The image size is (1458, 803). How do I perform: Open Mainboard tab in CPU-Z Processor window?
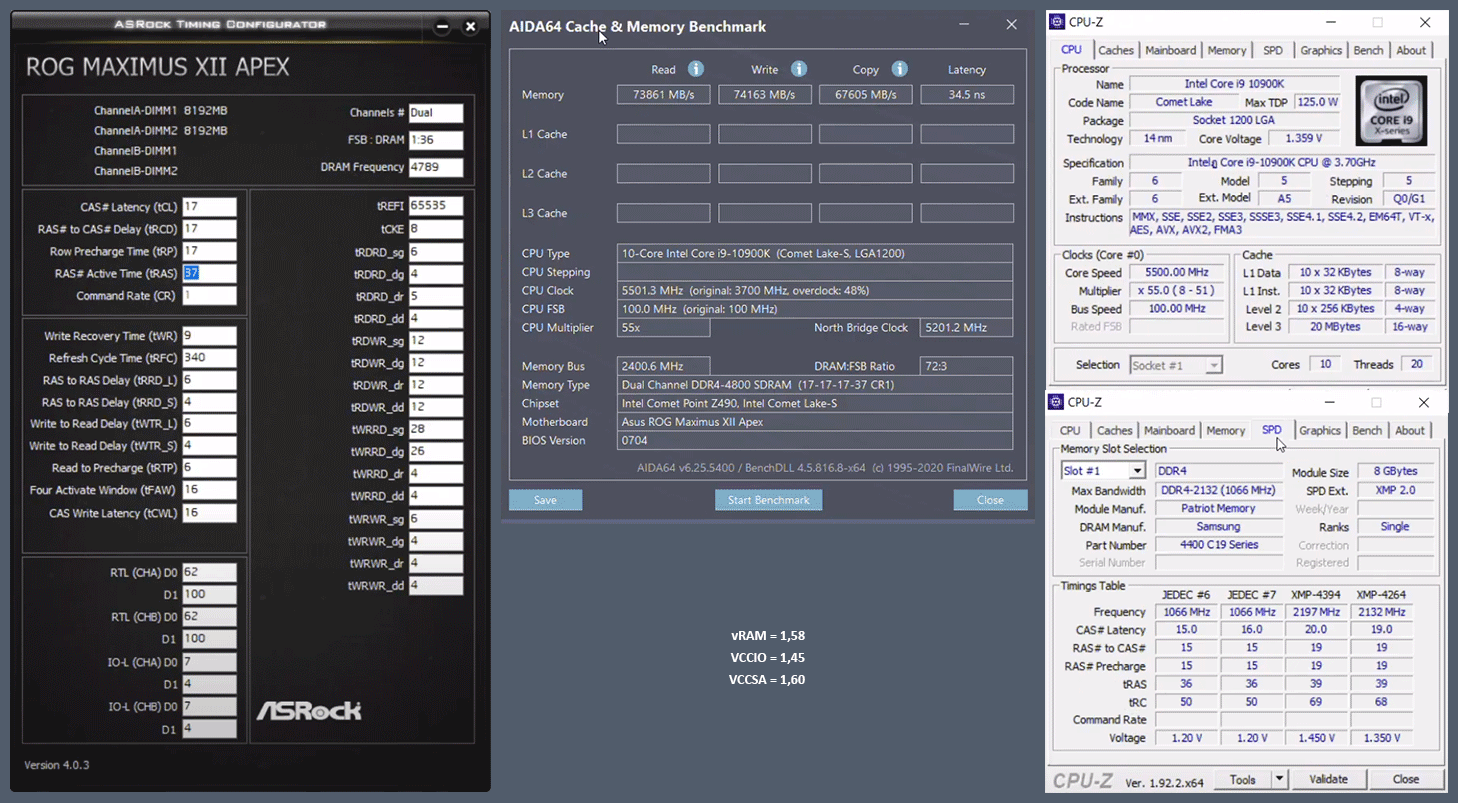(x=1171, y=50)
